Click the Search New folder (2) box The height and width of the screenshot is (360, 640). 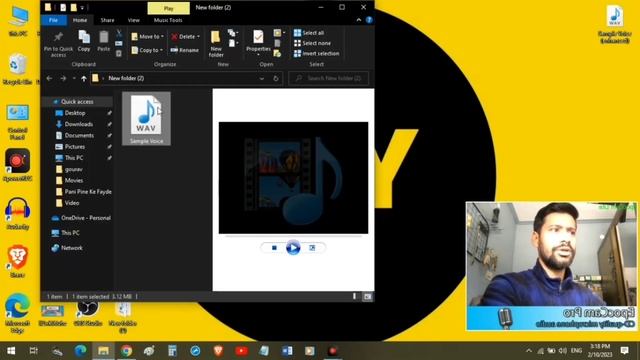(329, 78)
